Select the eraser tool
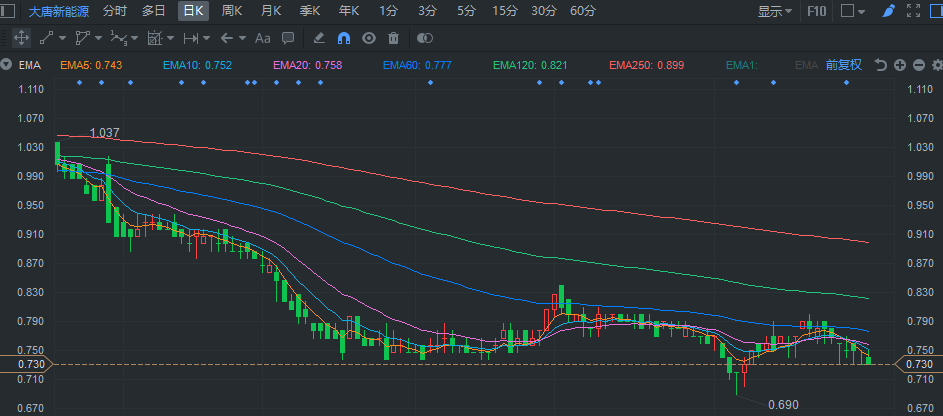The image size is (943, 416). point(319,38)
